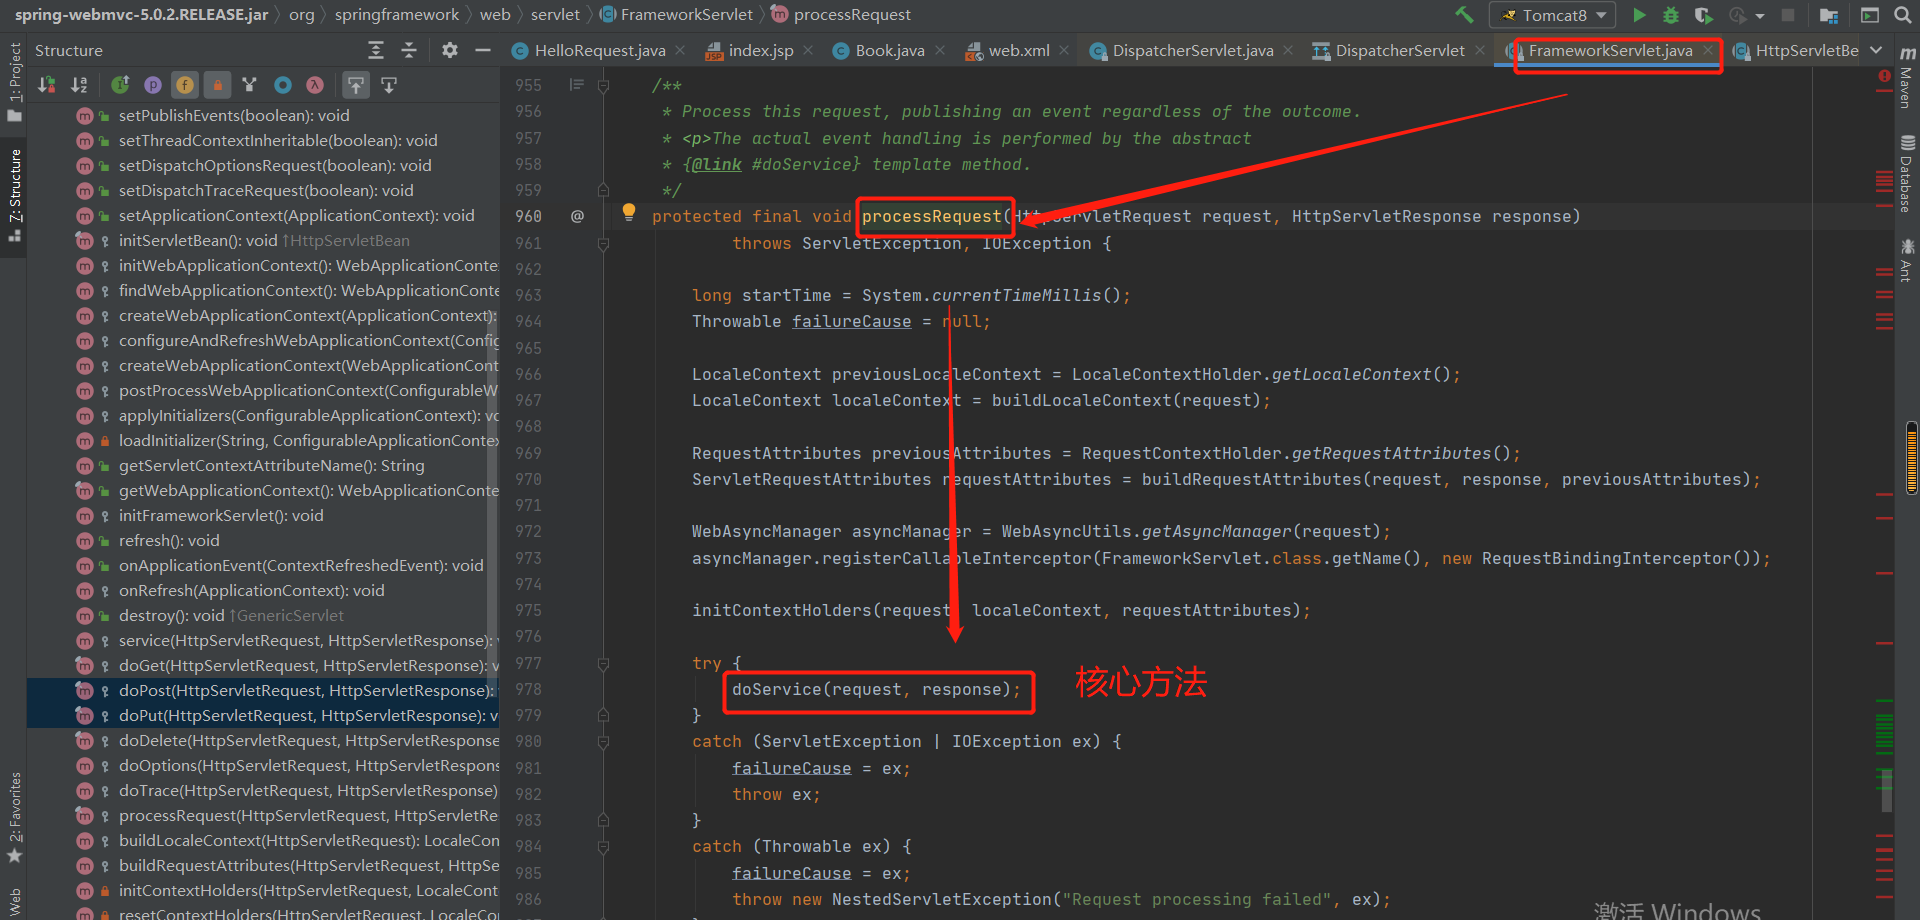
Task: Open the Ant tool window
Action: pyautogui.click(x=1907, y=260)
